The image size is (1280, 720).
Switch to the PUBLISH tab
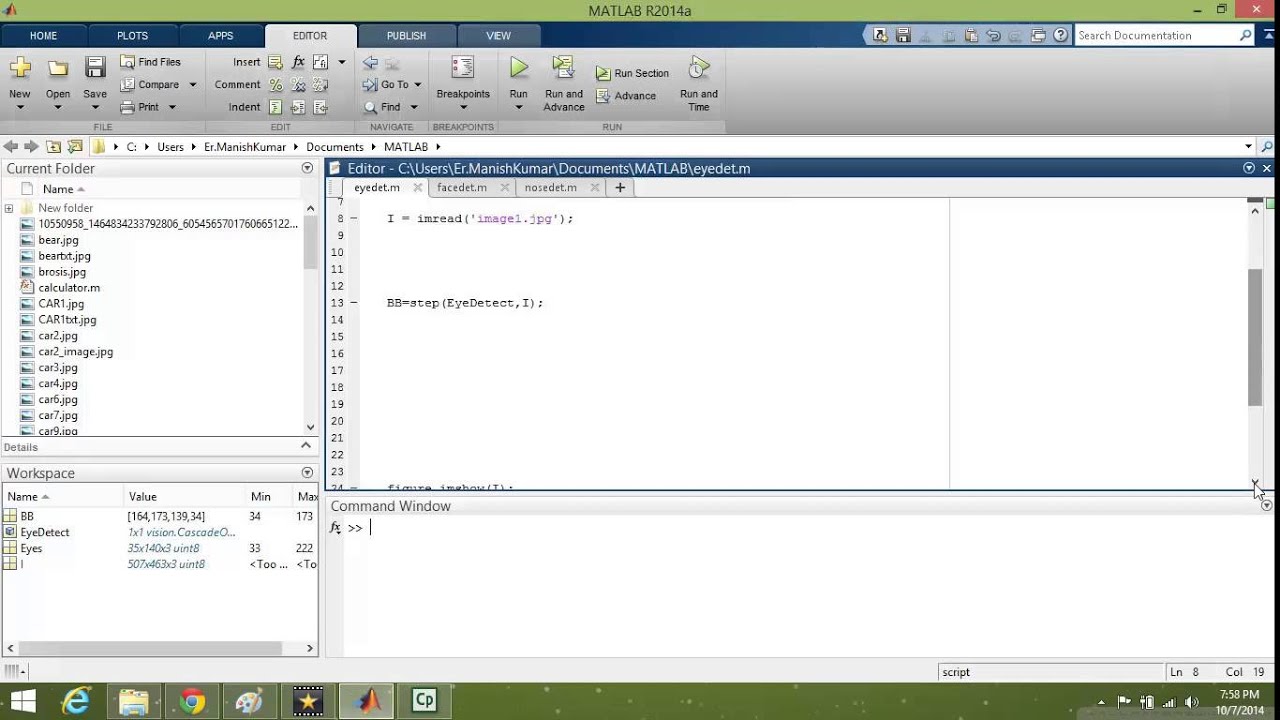pyautogui.click(x=406, y=35)
